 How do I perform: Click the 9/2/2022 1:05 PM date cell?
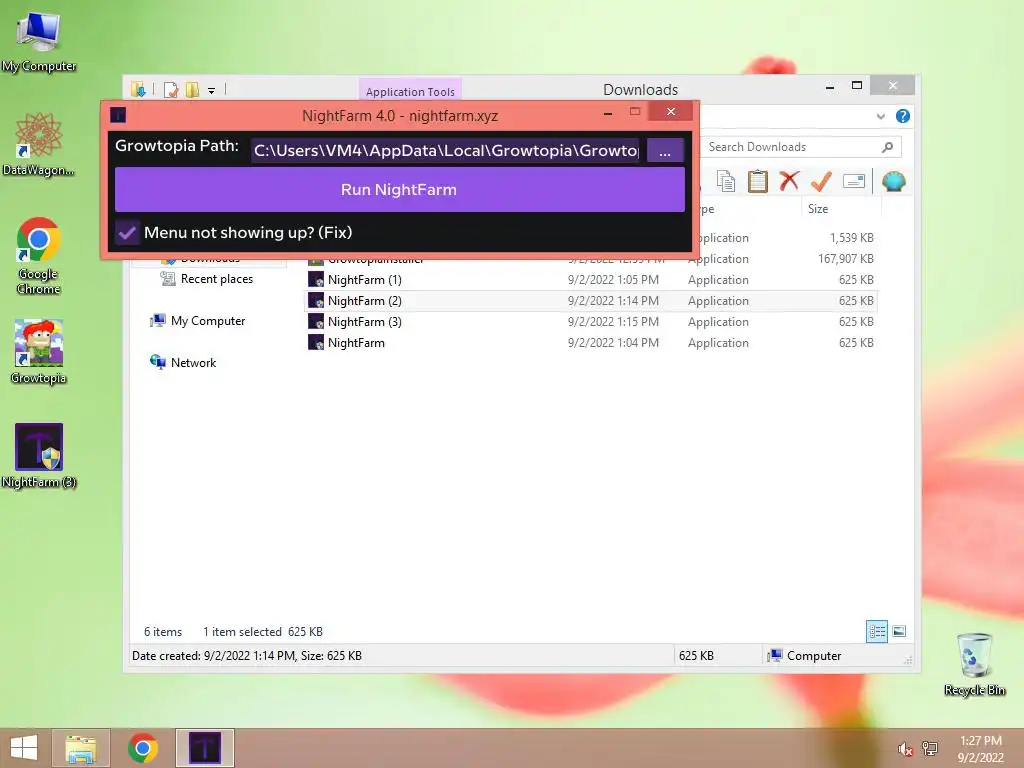(613, 280)
